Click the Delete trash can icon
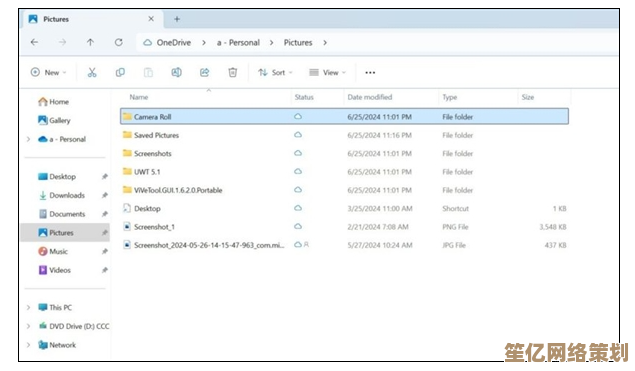The image size is (635, 371). (232, 72)
